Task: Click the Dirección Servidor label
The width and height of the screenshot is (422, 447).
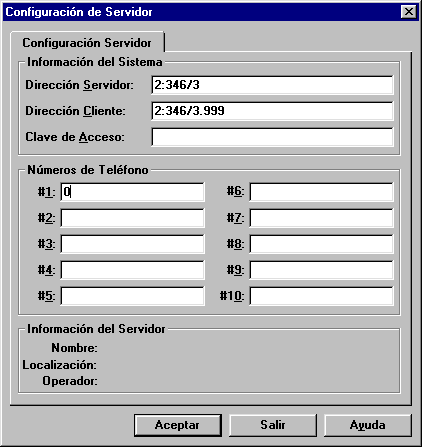Action: (79, 85)
